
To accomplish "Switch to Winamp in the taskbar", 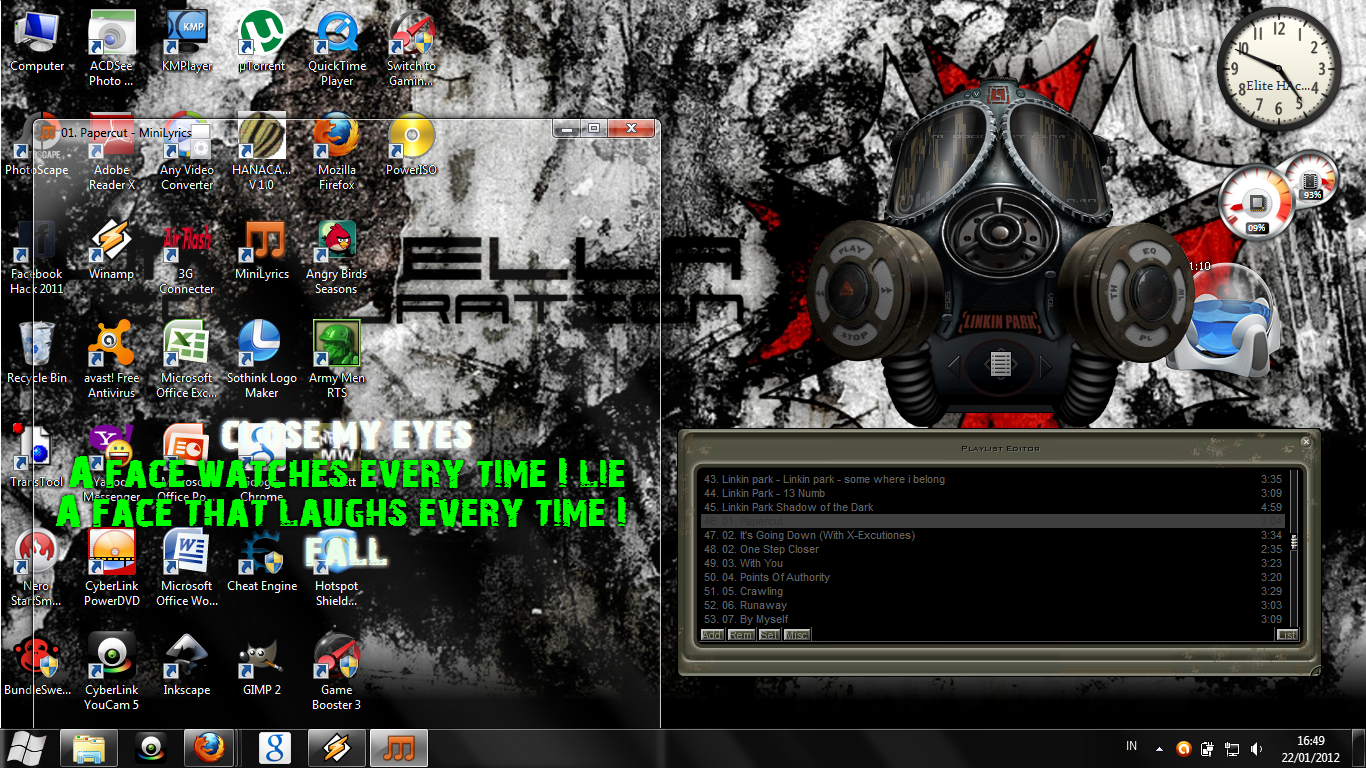I will pos(336,748).
